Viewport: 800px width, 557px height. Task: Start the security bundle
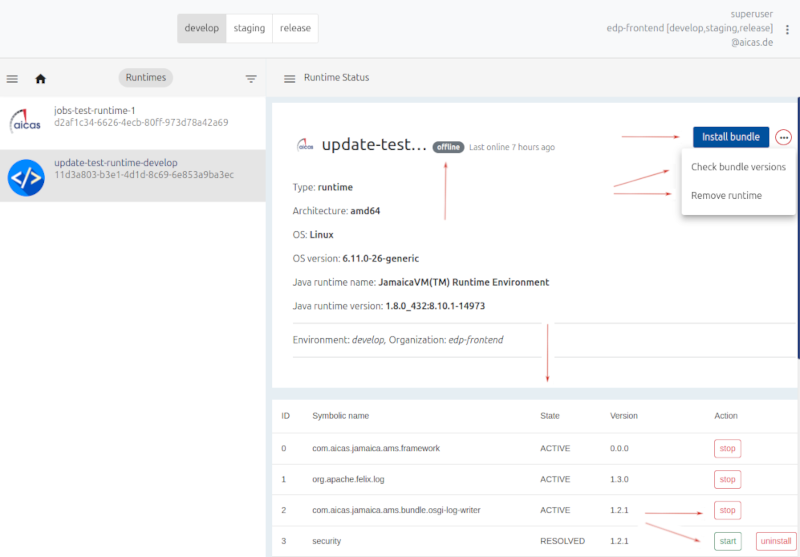point(727,541)
